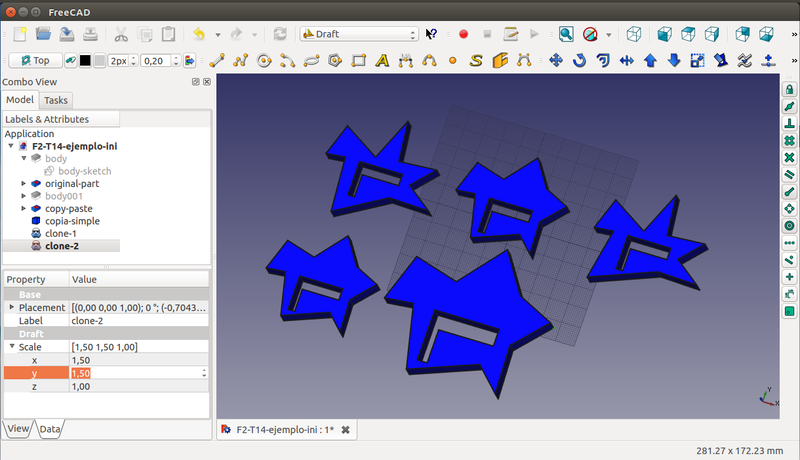Select the Draft Line tool
800x460 pixels.
(x=217, y=60)
